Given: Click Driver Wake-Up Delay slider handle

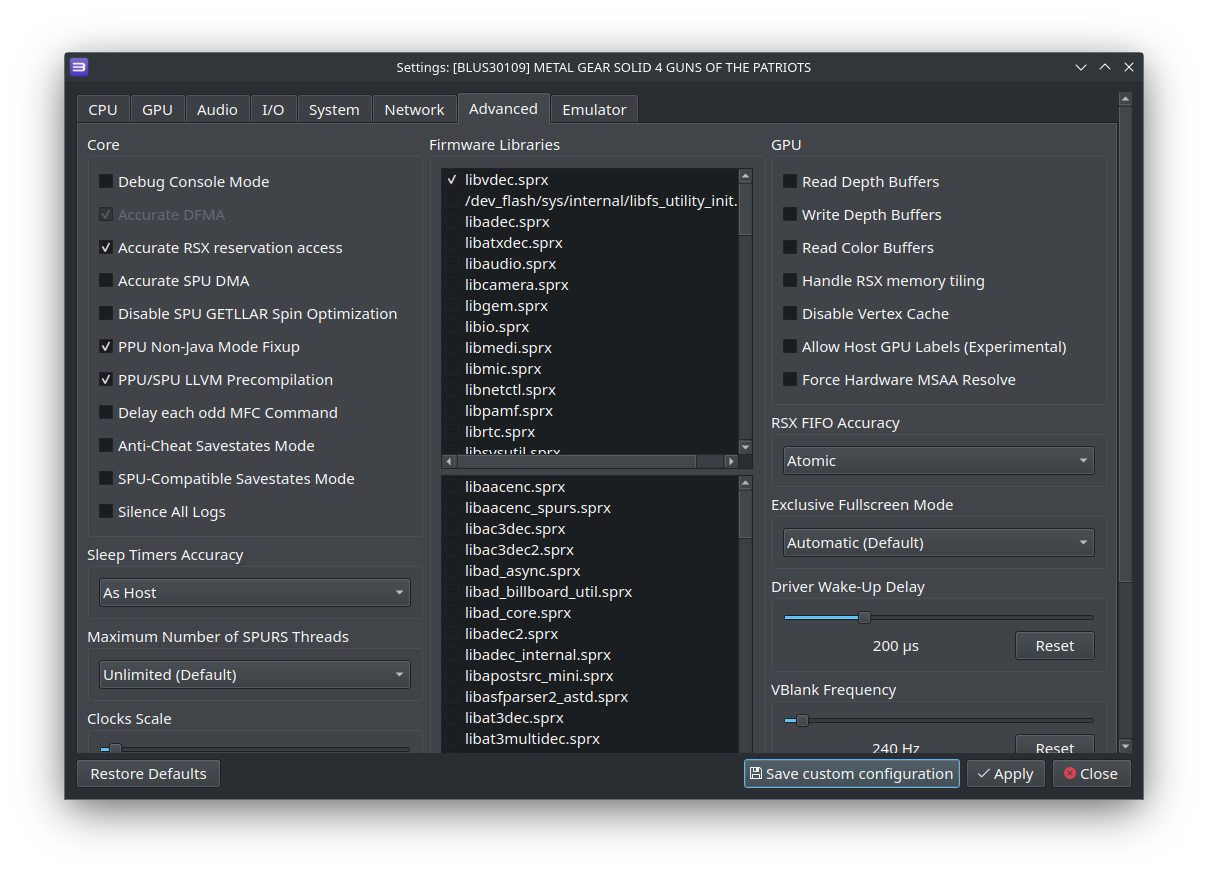Looking at the screenshot, I should (864, 617).
